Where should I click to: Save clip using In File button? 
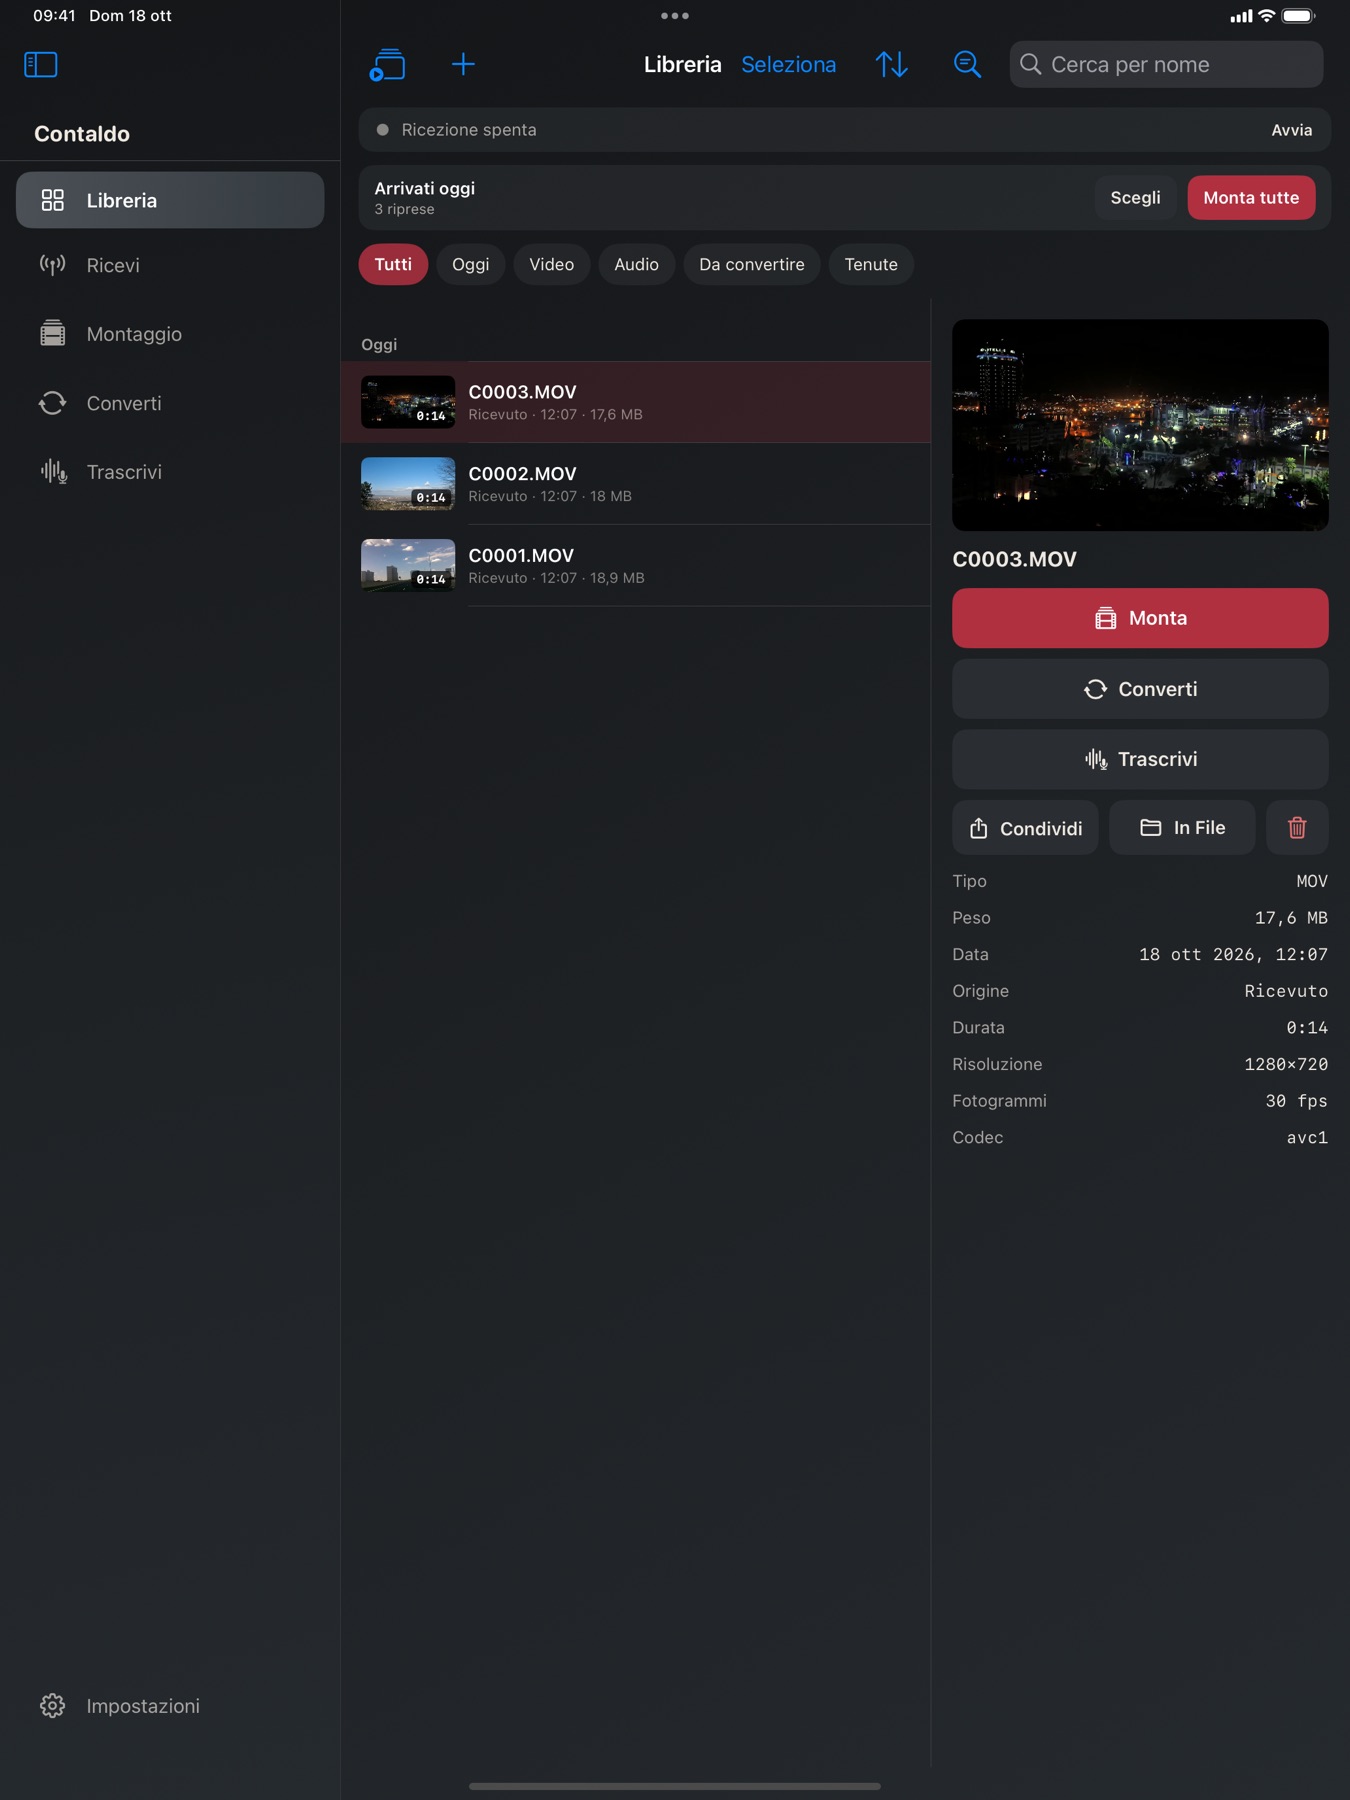pyautogui.click(x=1182, y=827)
